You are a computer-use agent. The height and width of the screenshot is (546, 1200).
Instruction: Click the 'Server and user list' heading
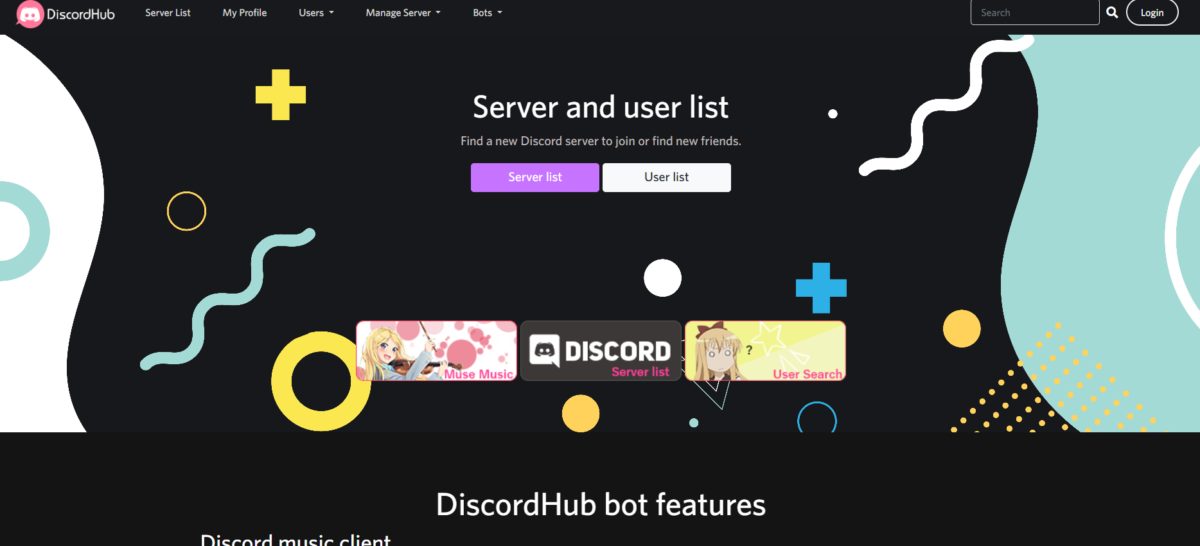coord(601,107)
